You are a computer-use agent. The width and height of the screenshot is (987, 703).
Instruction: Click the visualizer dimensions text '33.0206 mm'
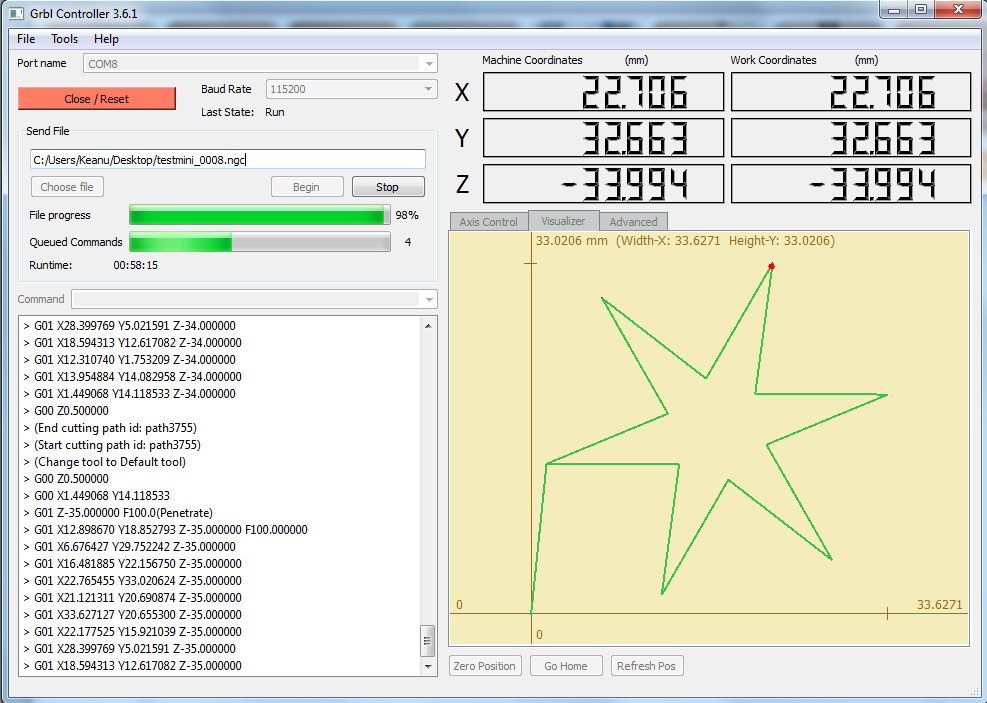572,241
